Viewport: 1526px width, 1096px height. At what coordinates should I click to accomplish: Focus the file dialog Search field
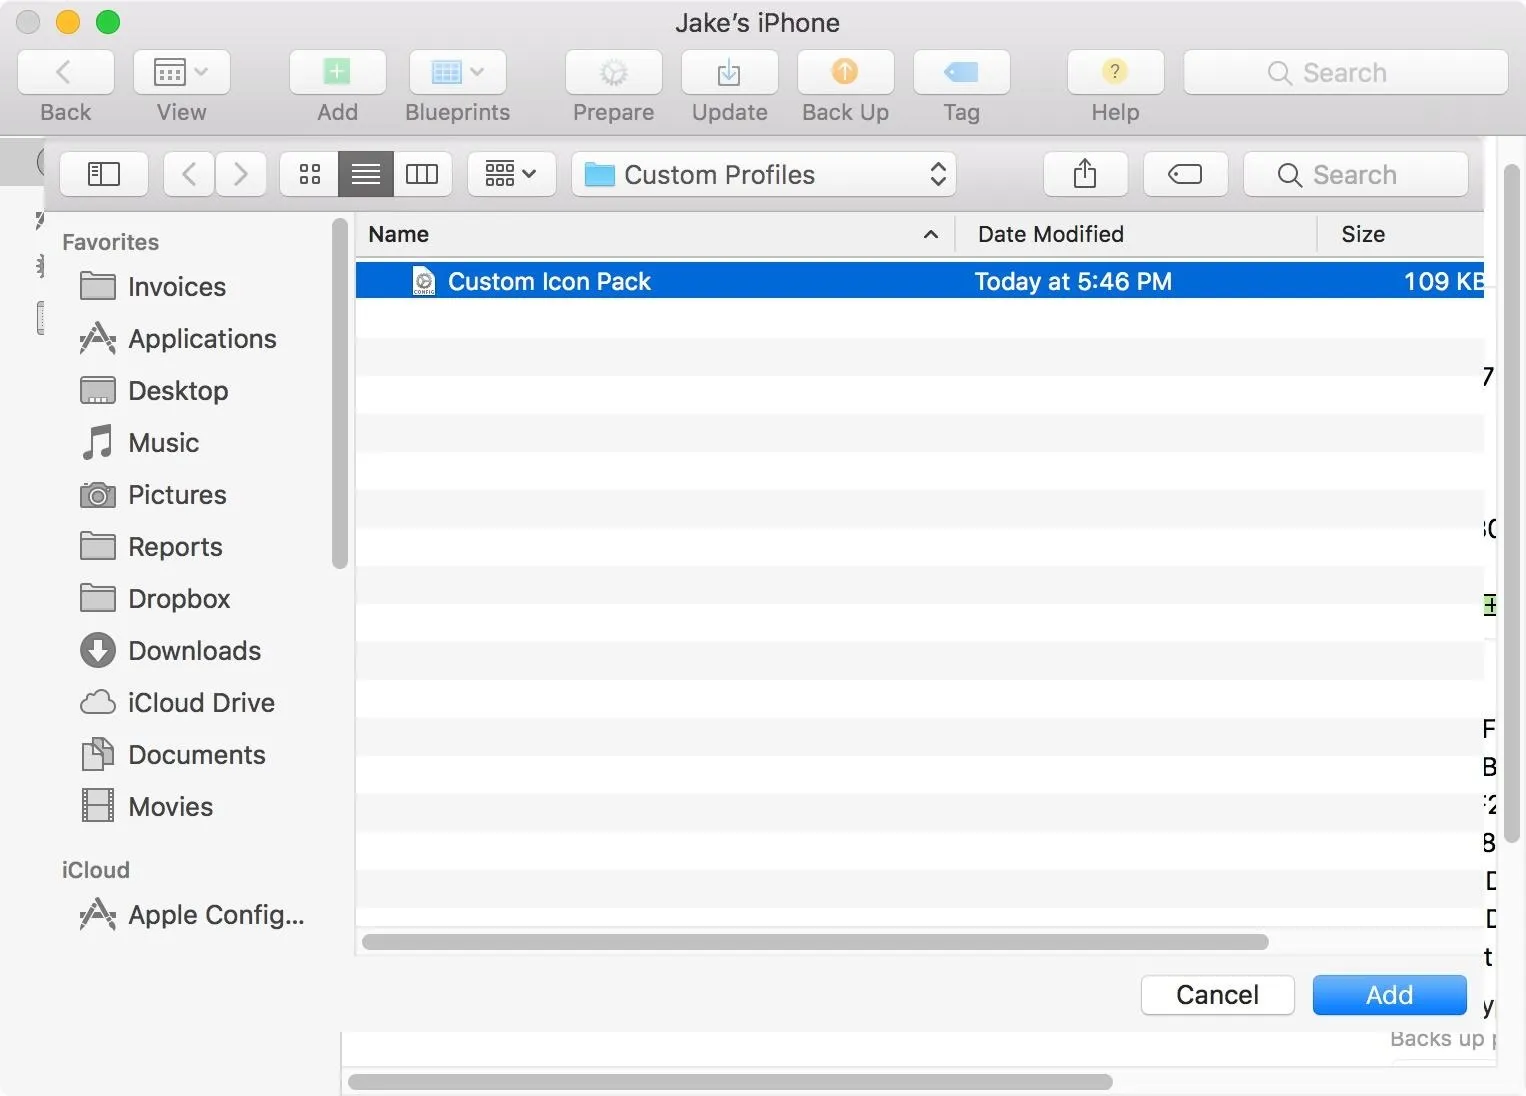(x=1355, y=174)
